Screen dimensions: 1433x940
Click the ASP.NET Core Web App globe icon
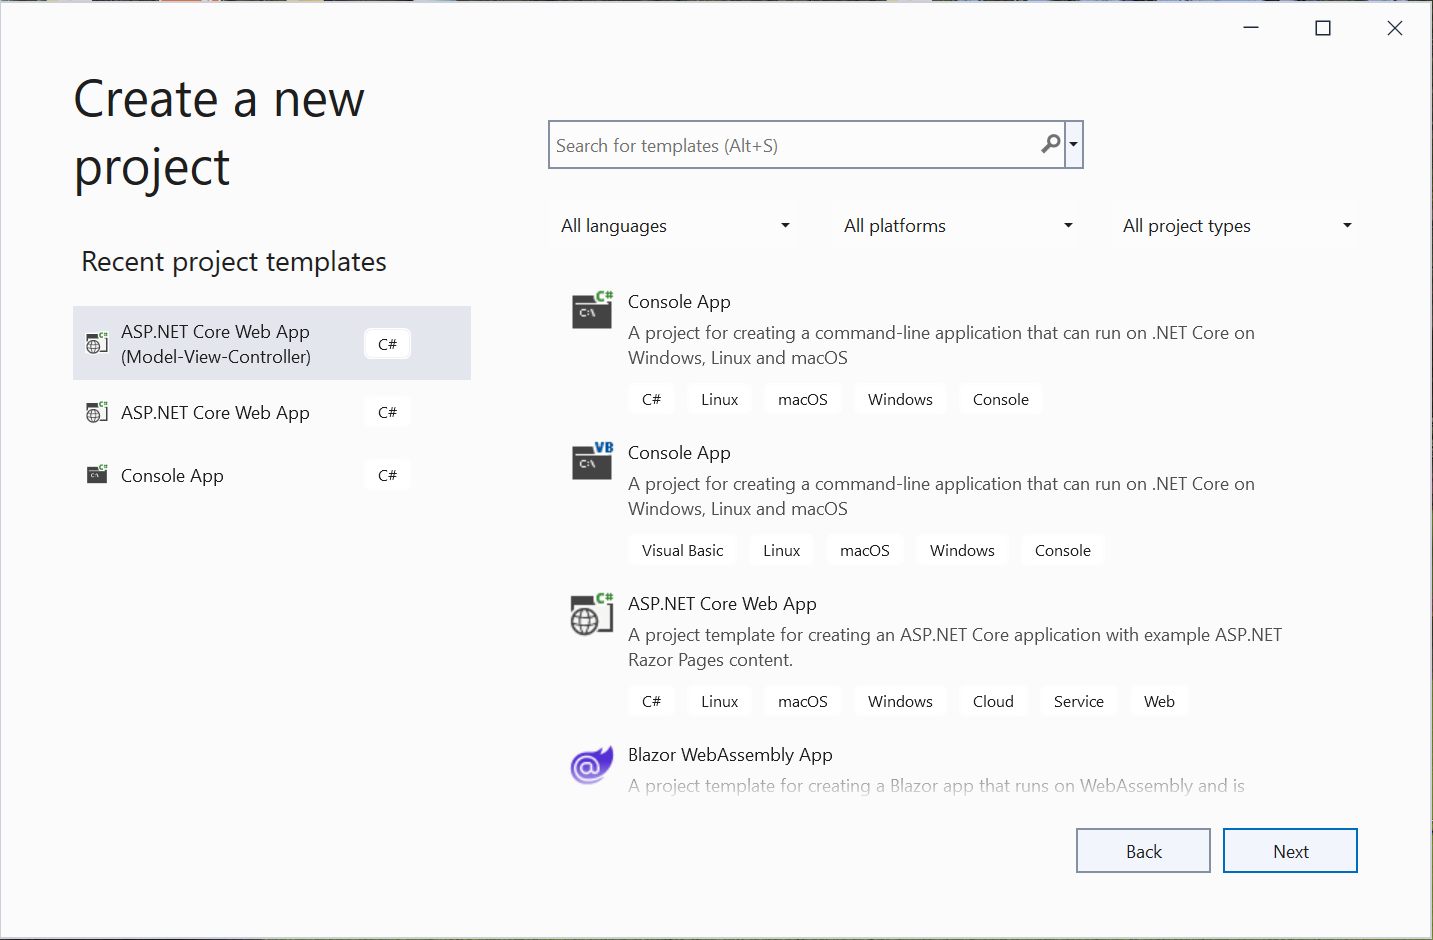click(x=590, y=614)
